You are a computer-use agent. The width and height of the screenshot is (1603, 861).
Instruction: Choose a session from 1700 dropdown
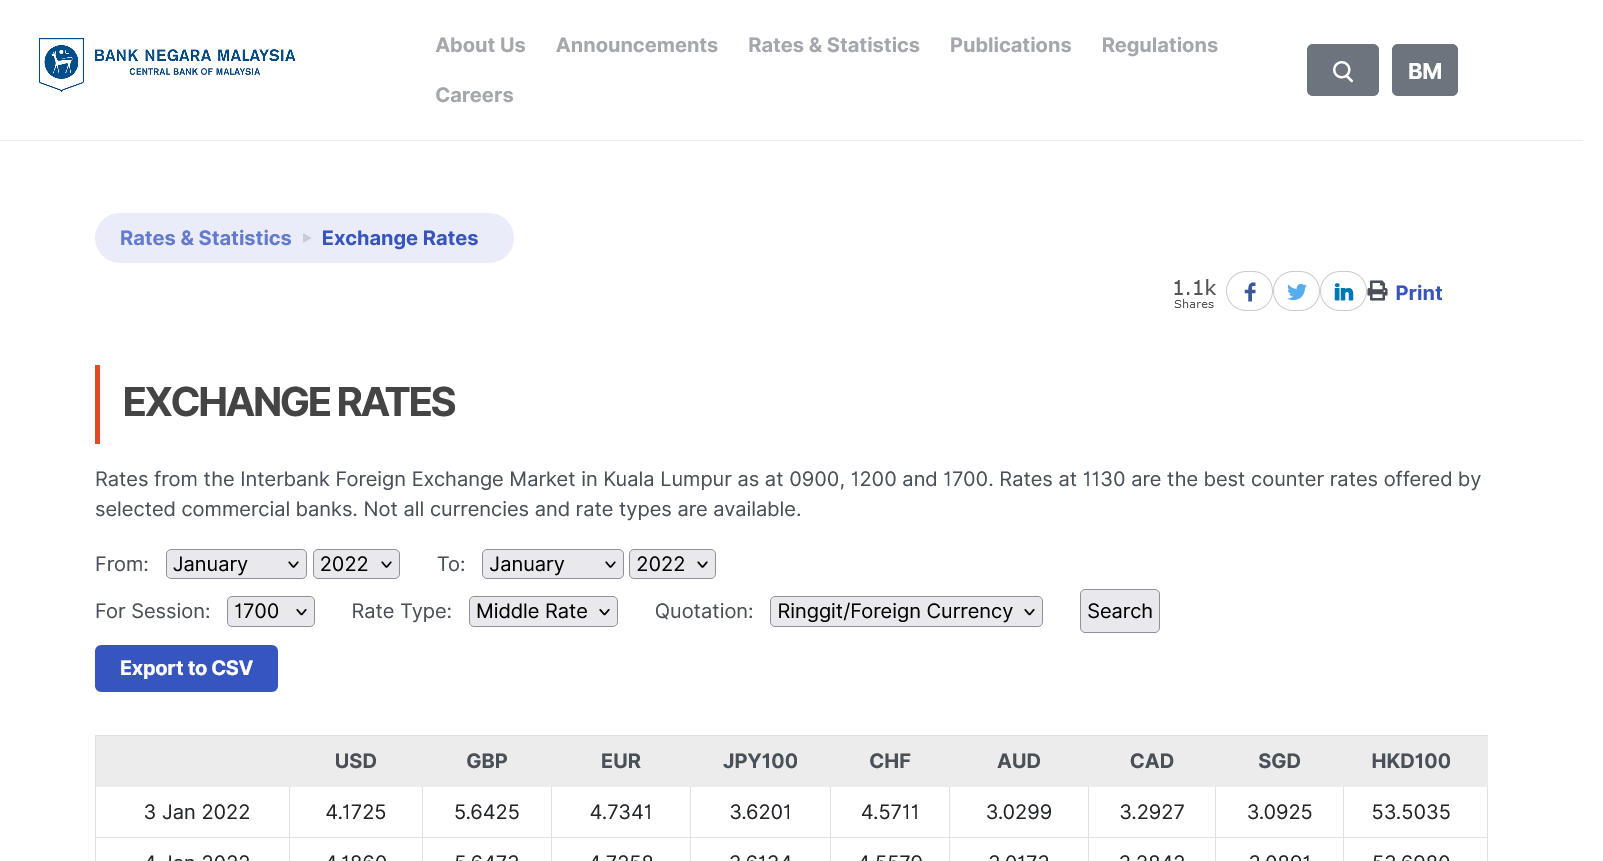tap(270, 611)
